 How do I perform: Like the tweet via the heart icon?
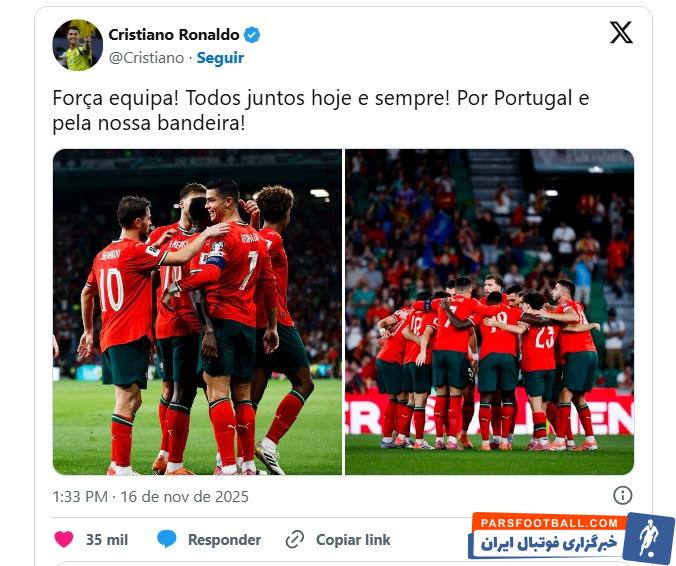click(64, 539)
